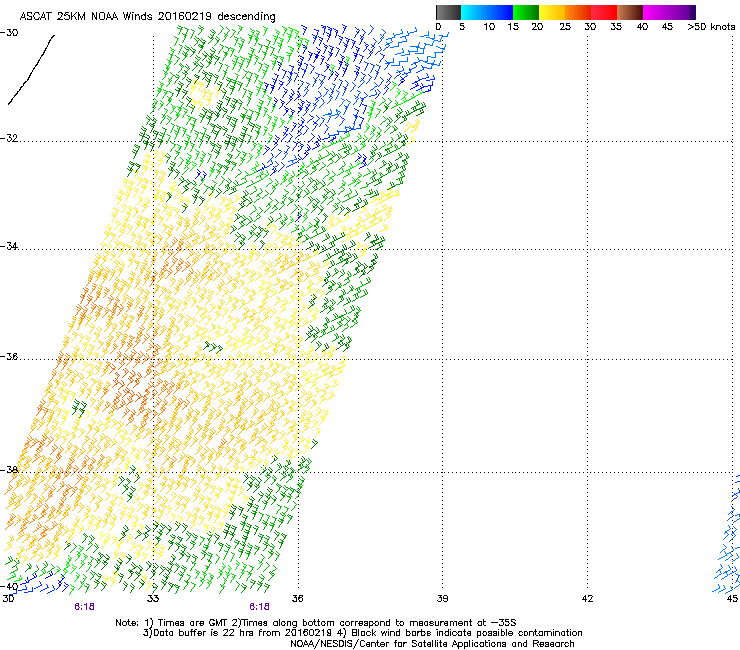Click the dark purple above-50 knots swatch
This screenshot has height=650, width=740.
pyautogui.click(x=693, y=12)
